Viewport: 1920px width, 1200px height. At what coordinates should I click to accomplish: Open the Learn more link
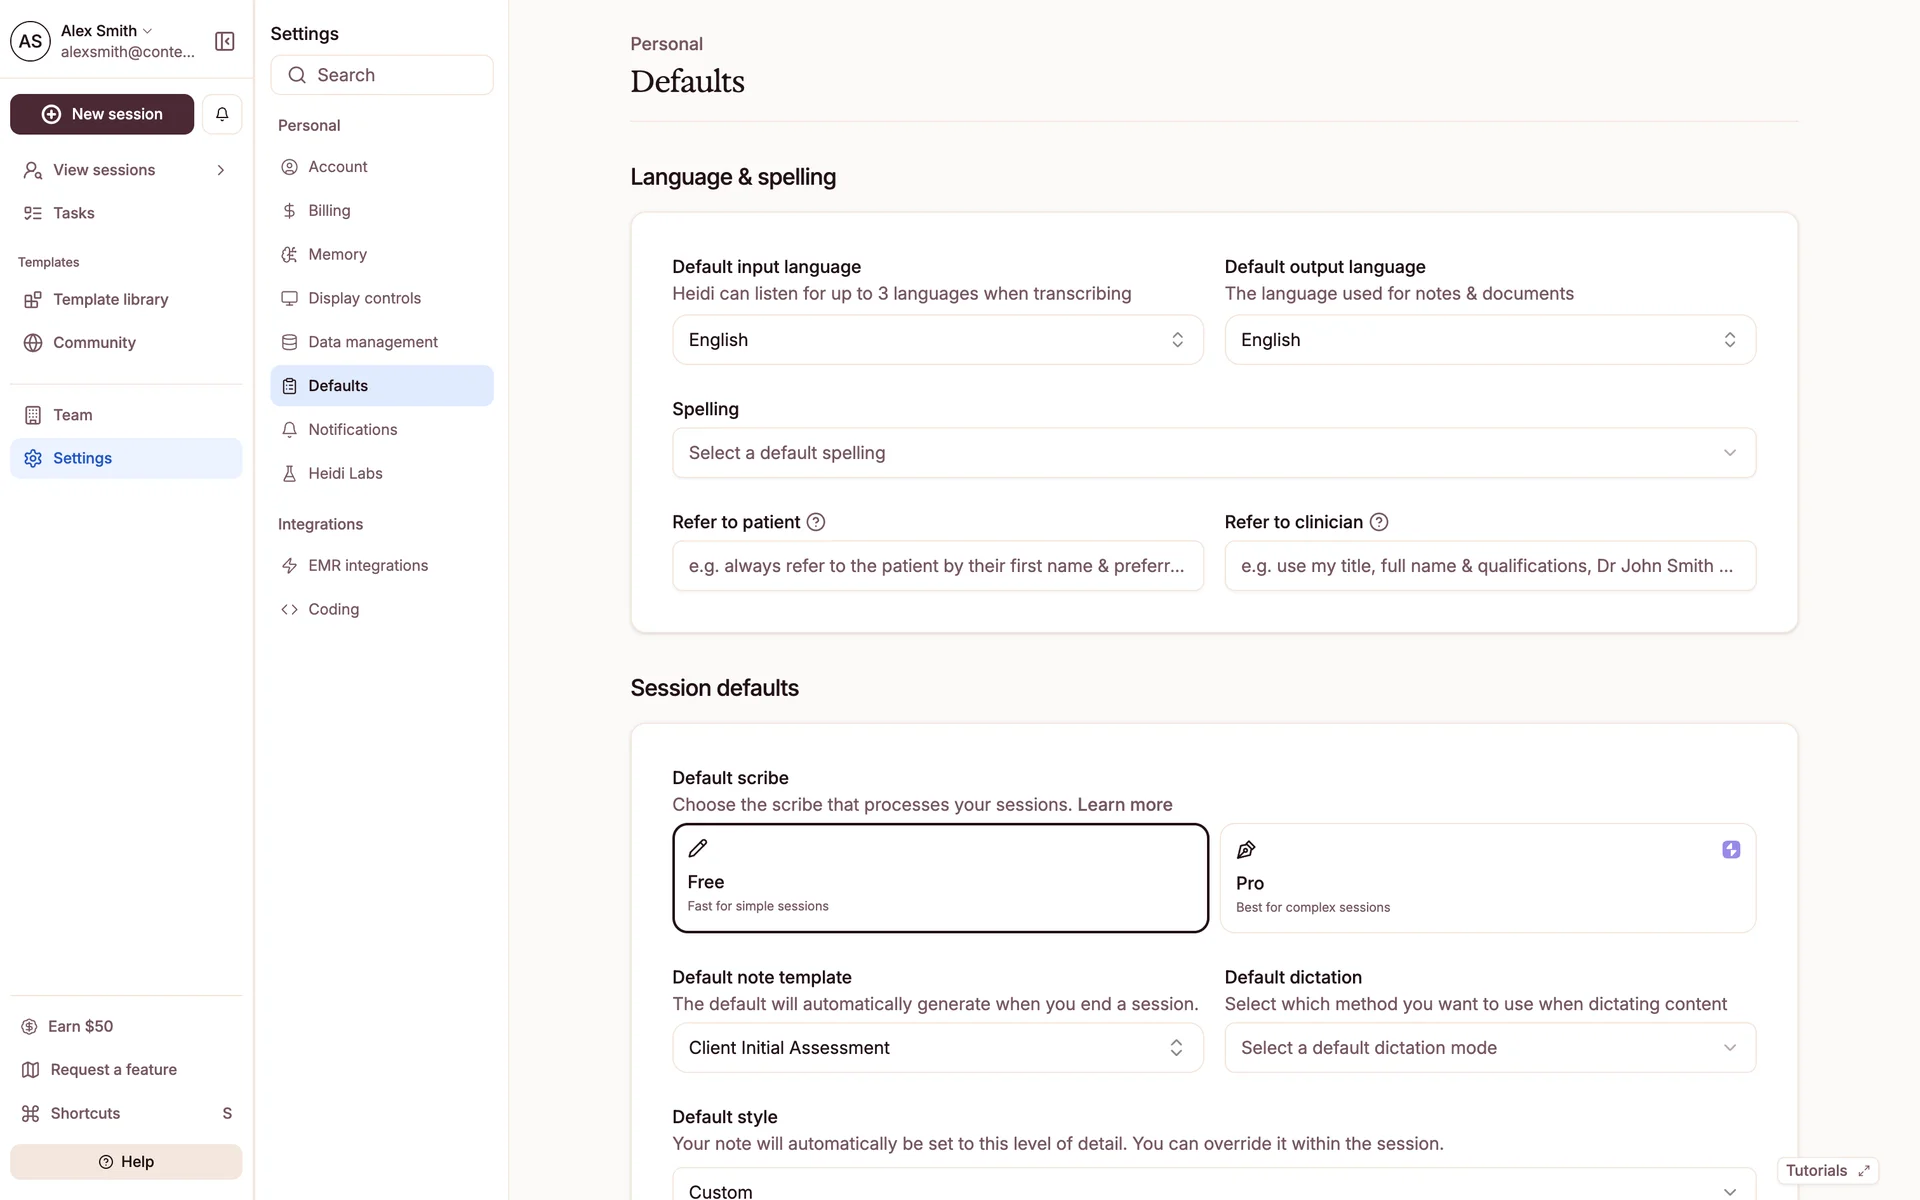tap(1124, 805)
